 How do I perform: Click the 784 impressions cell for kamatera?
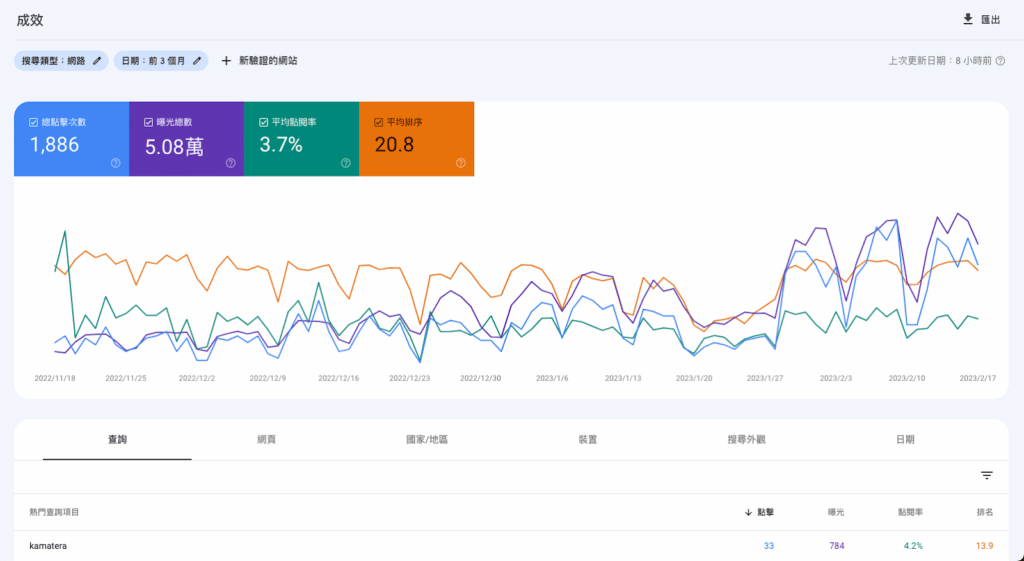click(x=837, y=546)
